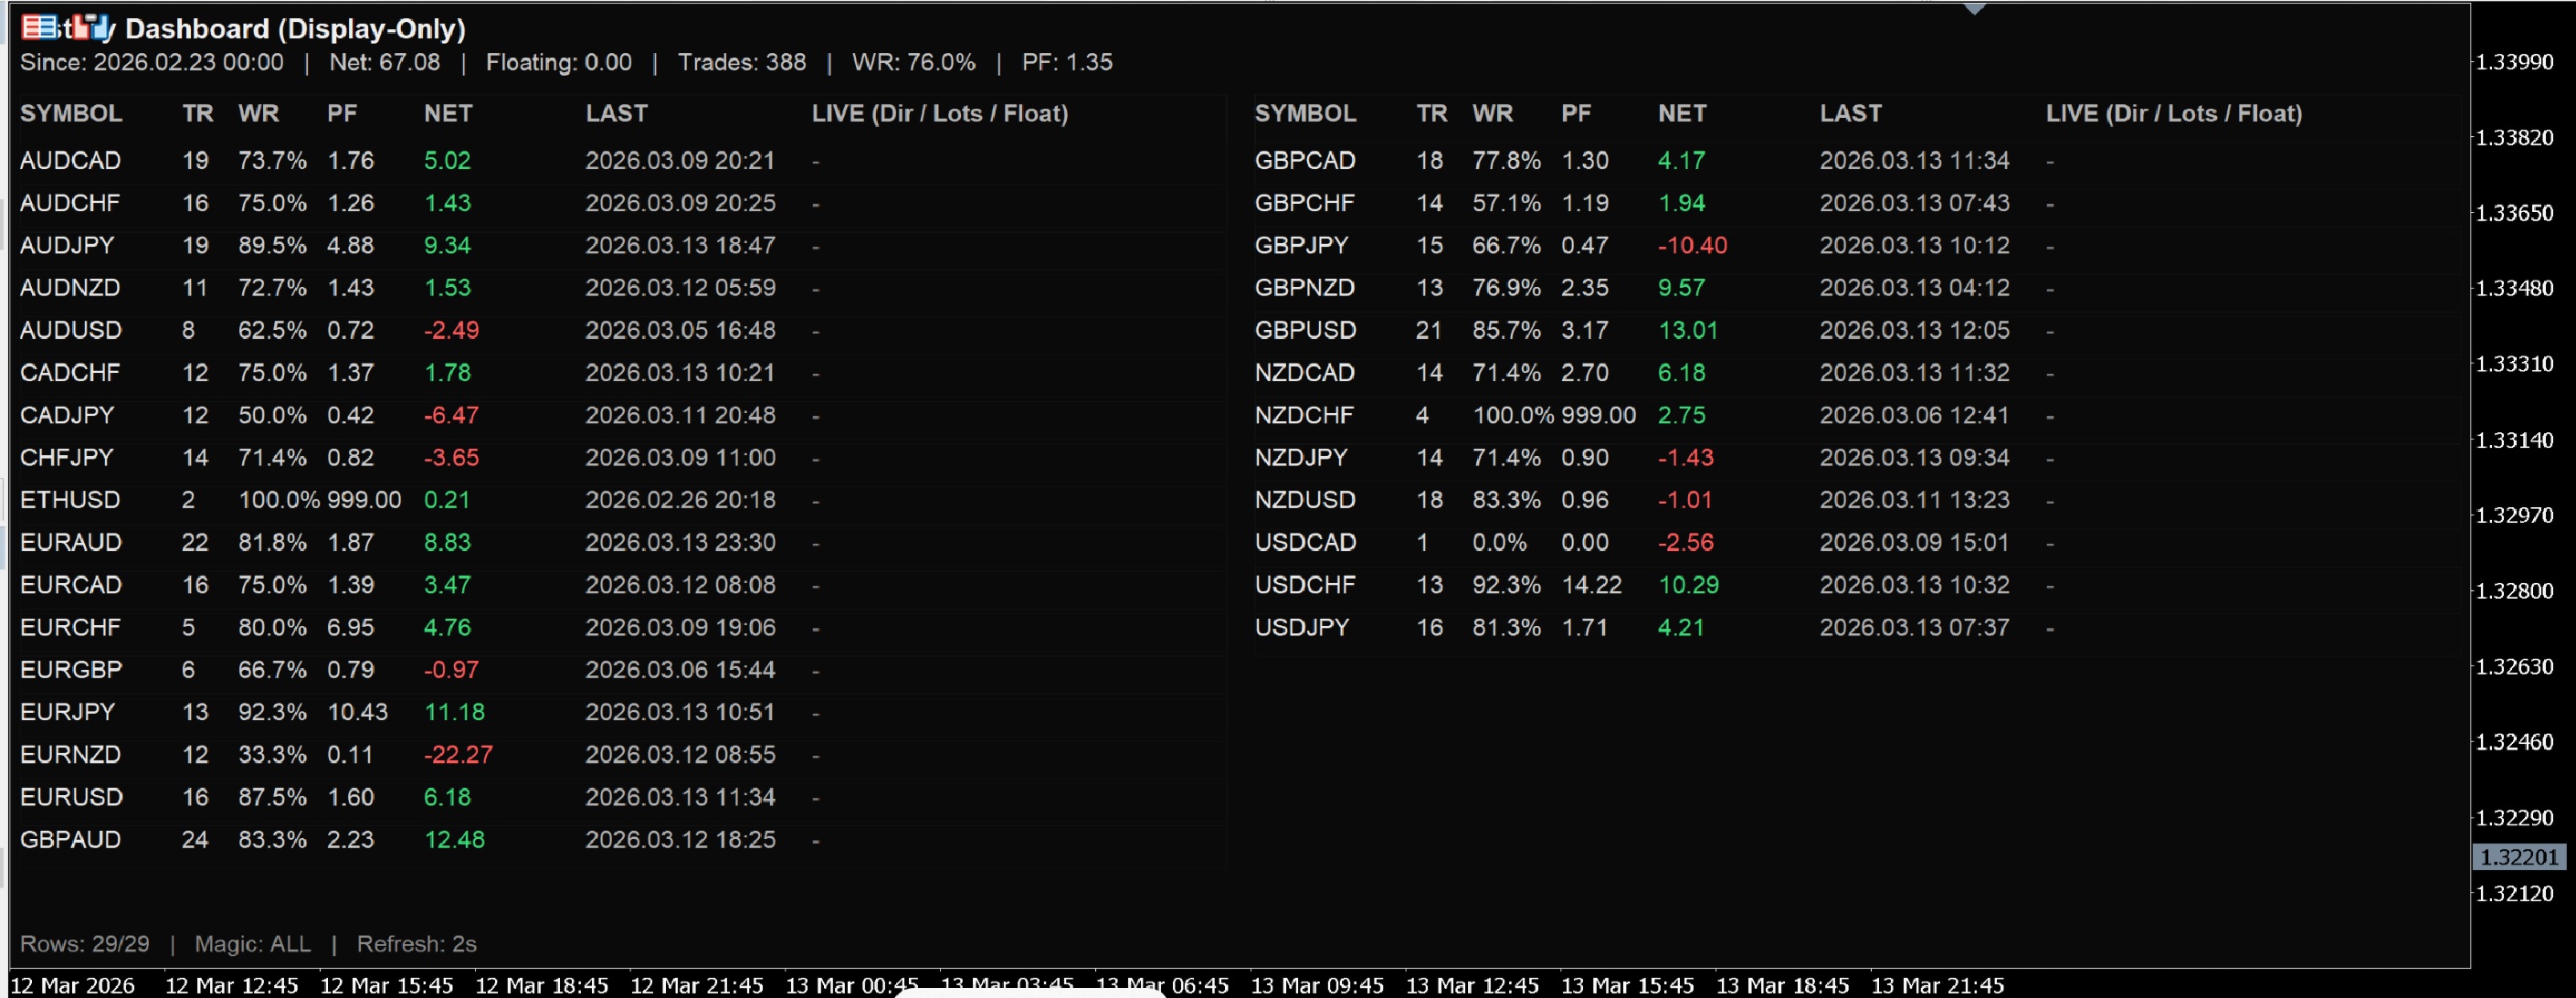Click the current price label 1.32201

[x=2518, y=857]
